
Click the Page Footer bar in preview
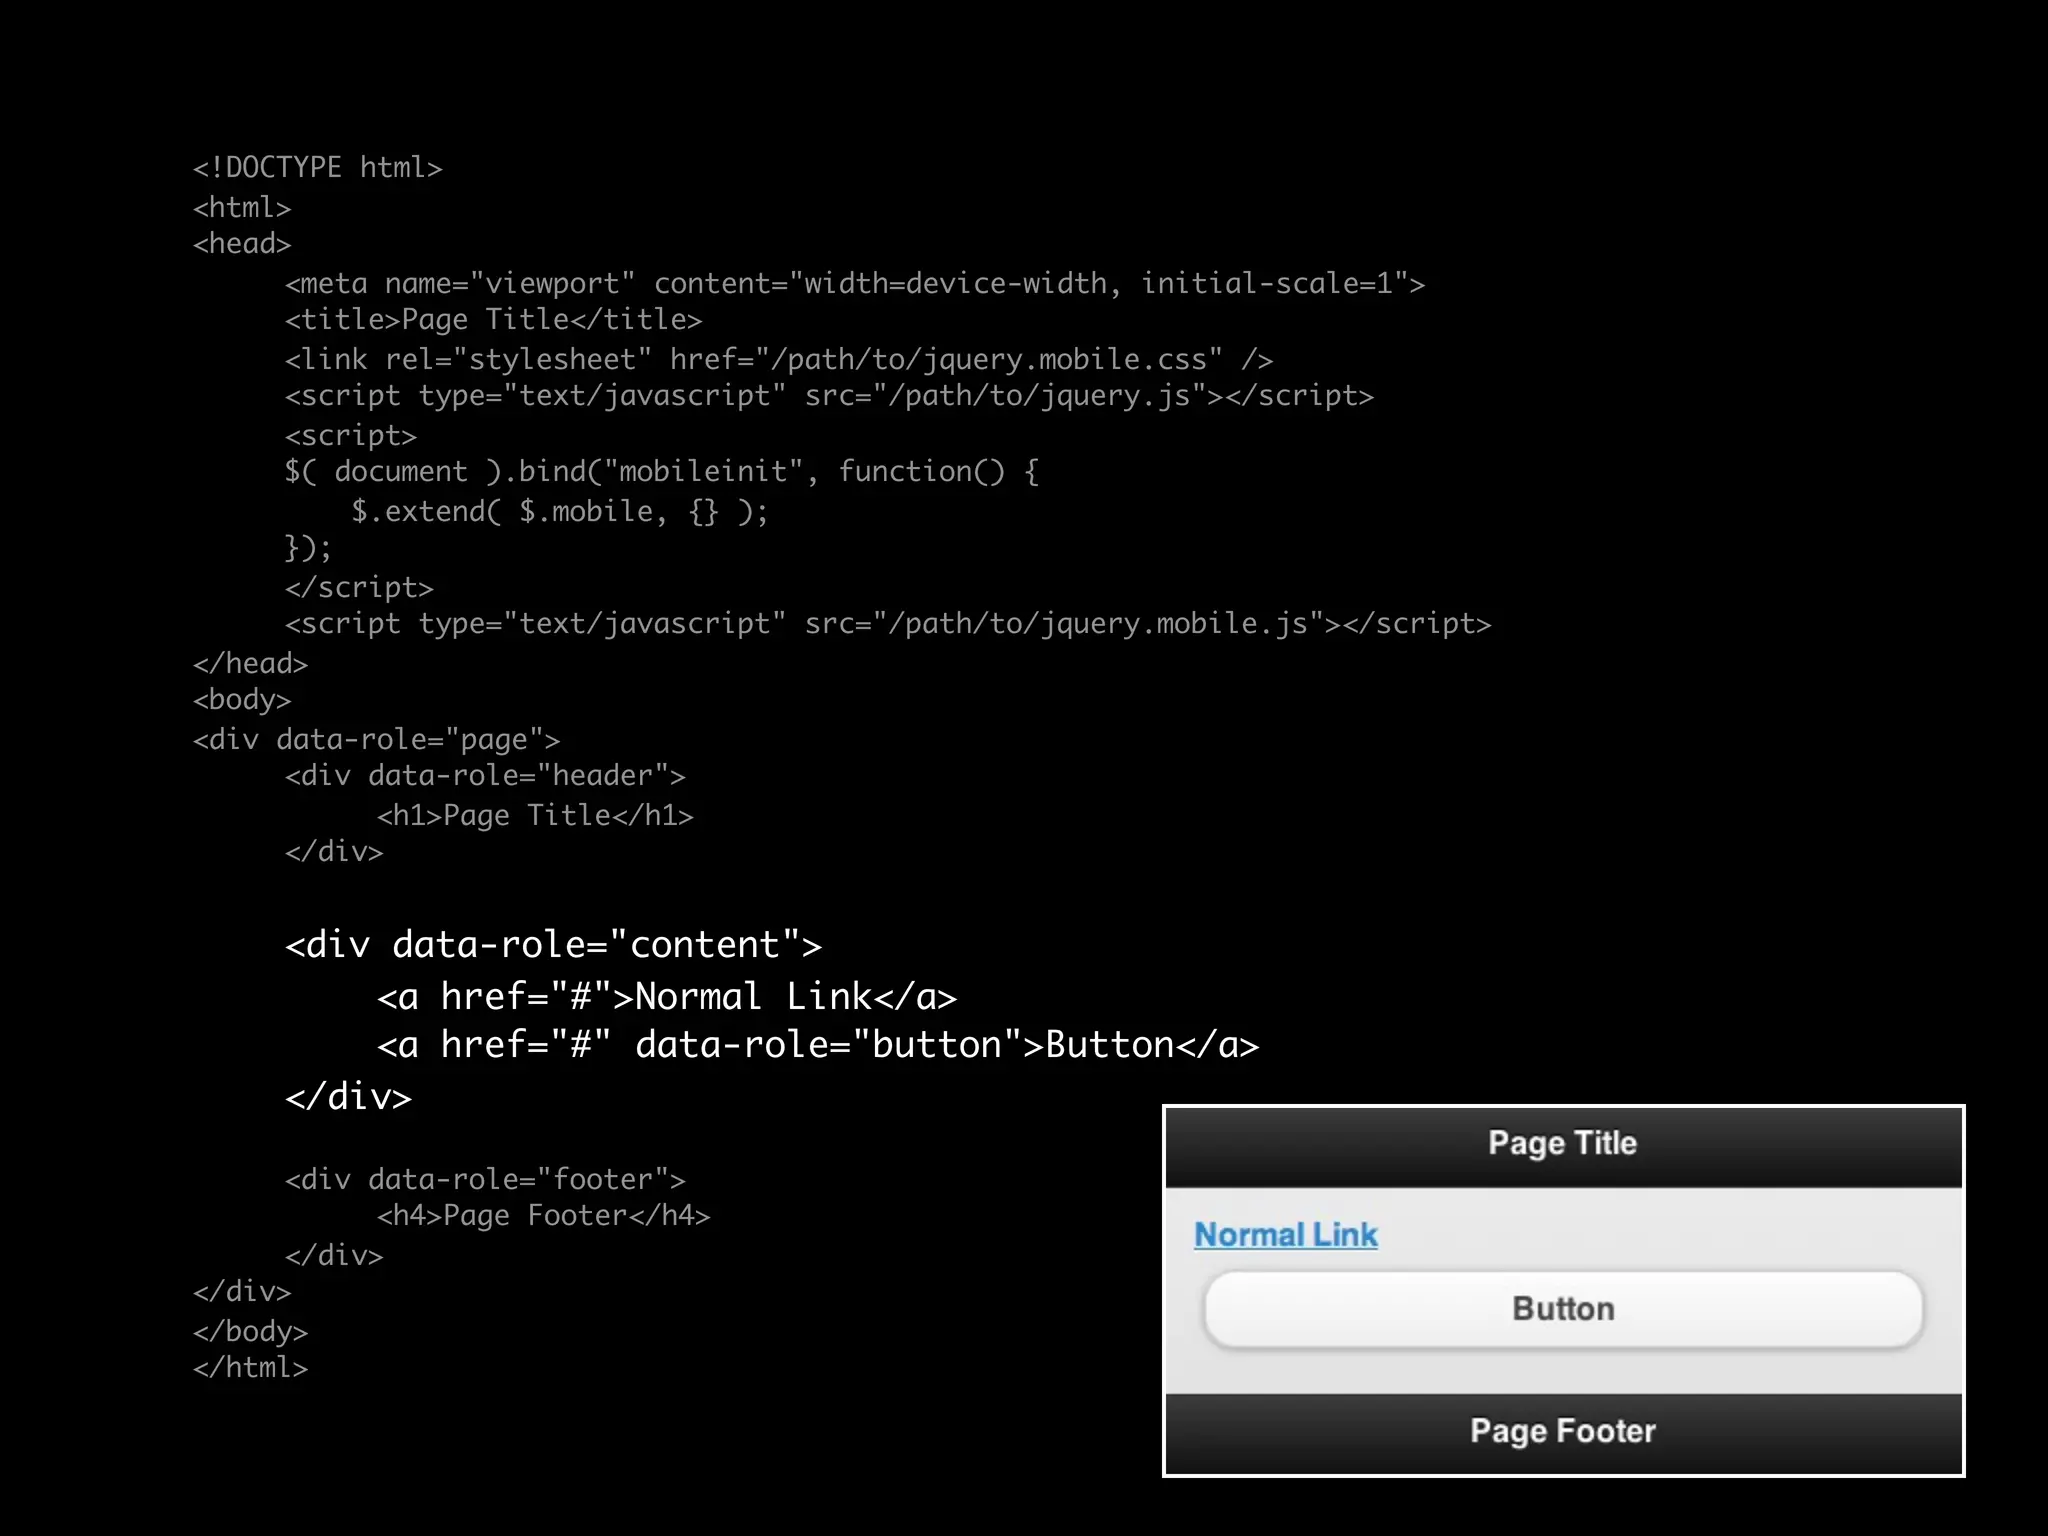(x=1562, y=1431)
